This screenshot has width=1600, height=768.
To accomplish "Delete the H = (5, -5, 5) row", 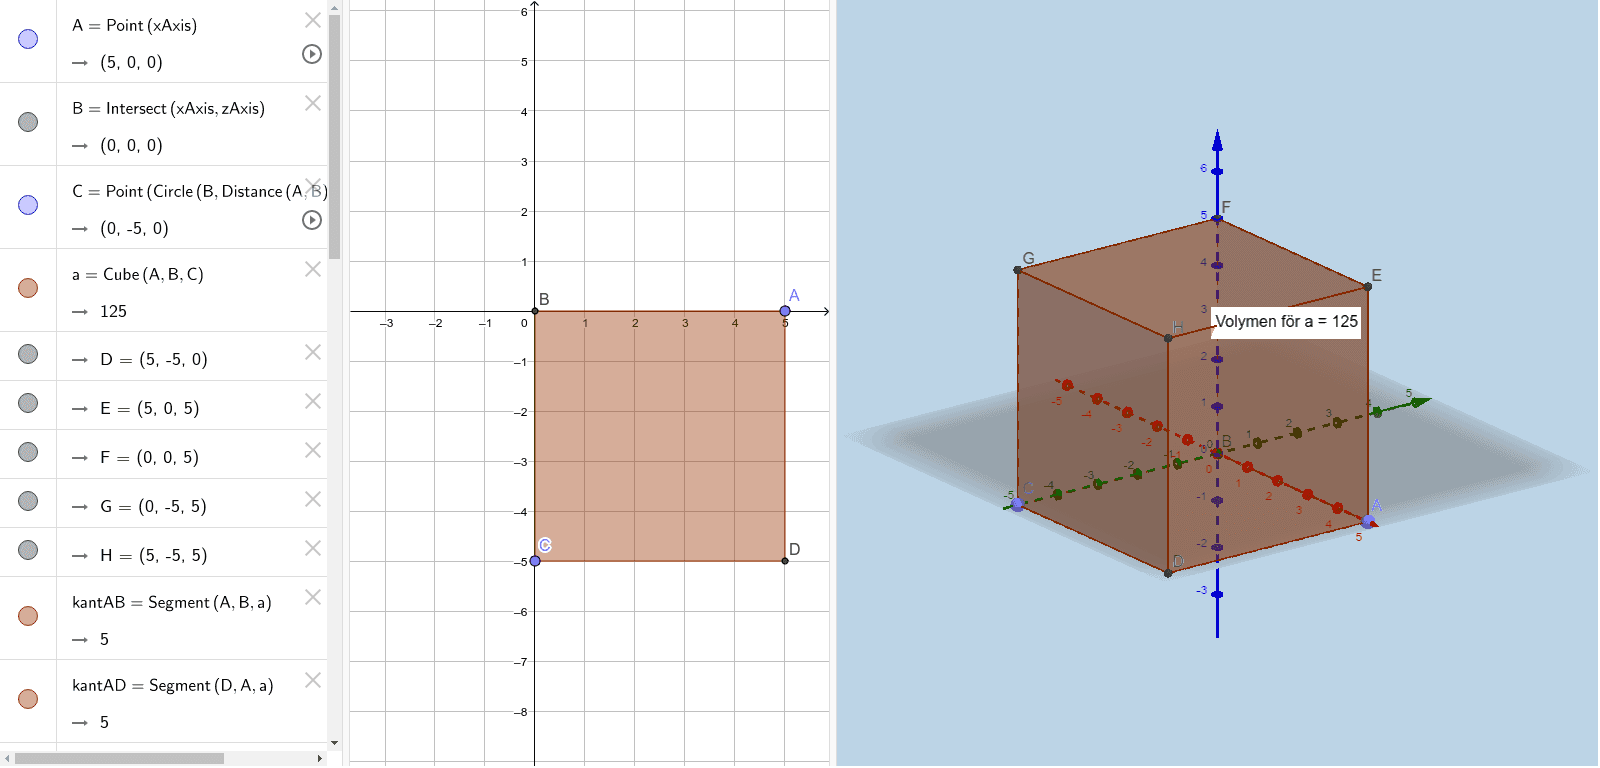I will tap(313, 548).
